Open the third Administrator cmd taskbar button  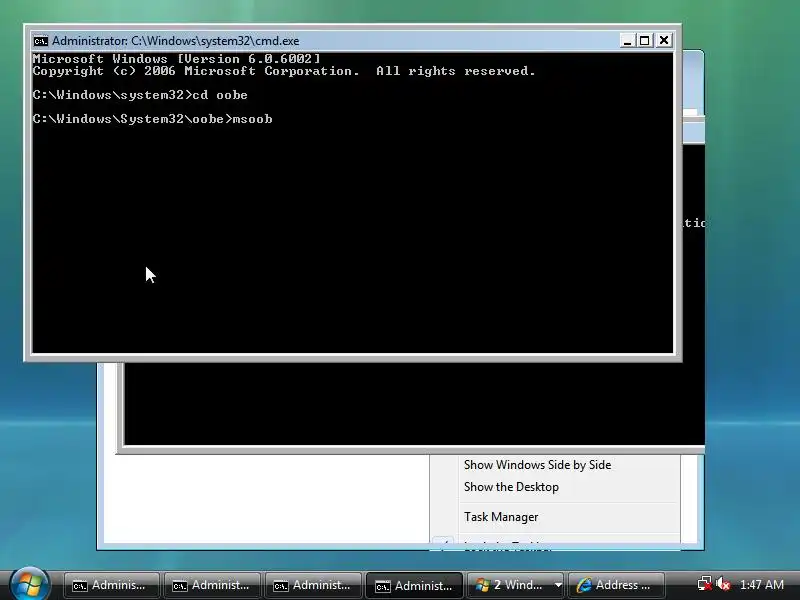[x=313, y=585]
